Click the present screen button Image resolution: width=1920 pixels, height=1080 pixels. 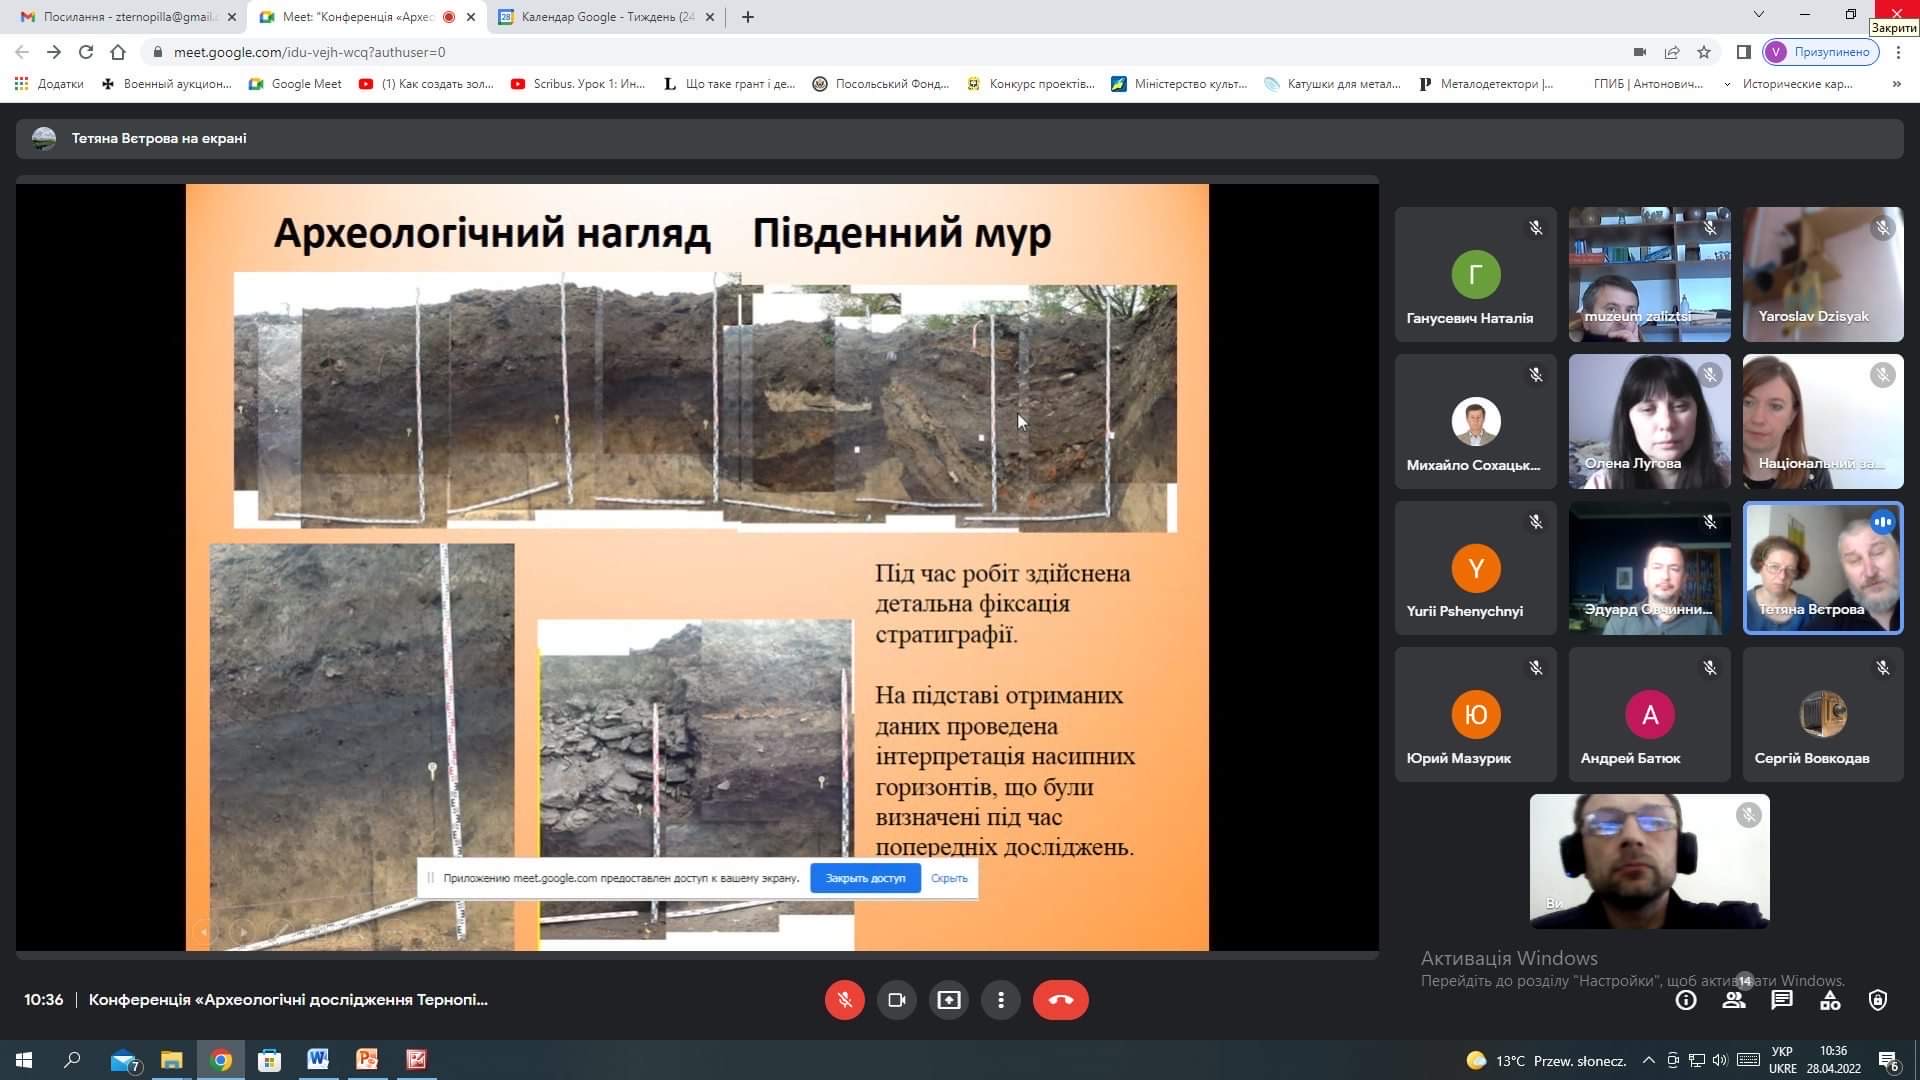[x=948, y=1000]
